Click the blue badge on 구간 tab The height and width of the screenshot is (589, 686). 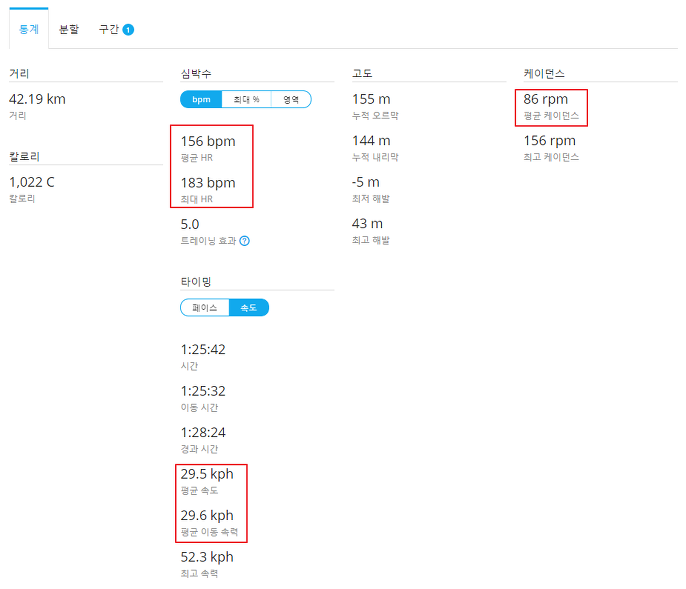tap(128, 30)
